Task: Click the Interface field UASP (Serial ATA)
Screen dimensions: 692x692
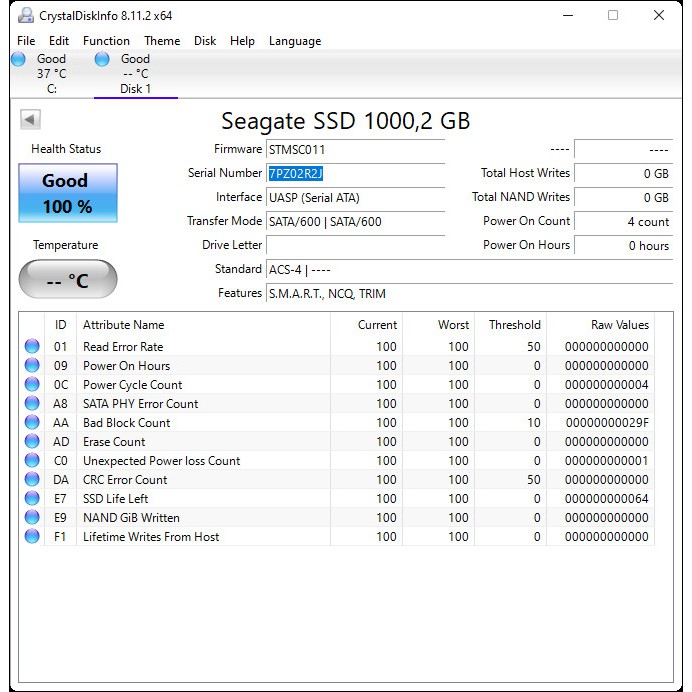Action: (355, 198)
